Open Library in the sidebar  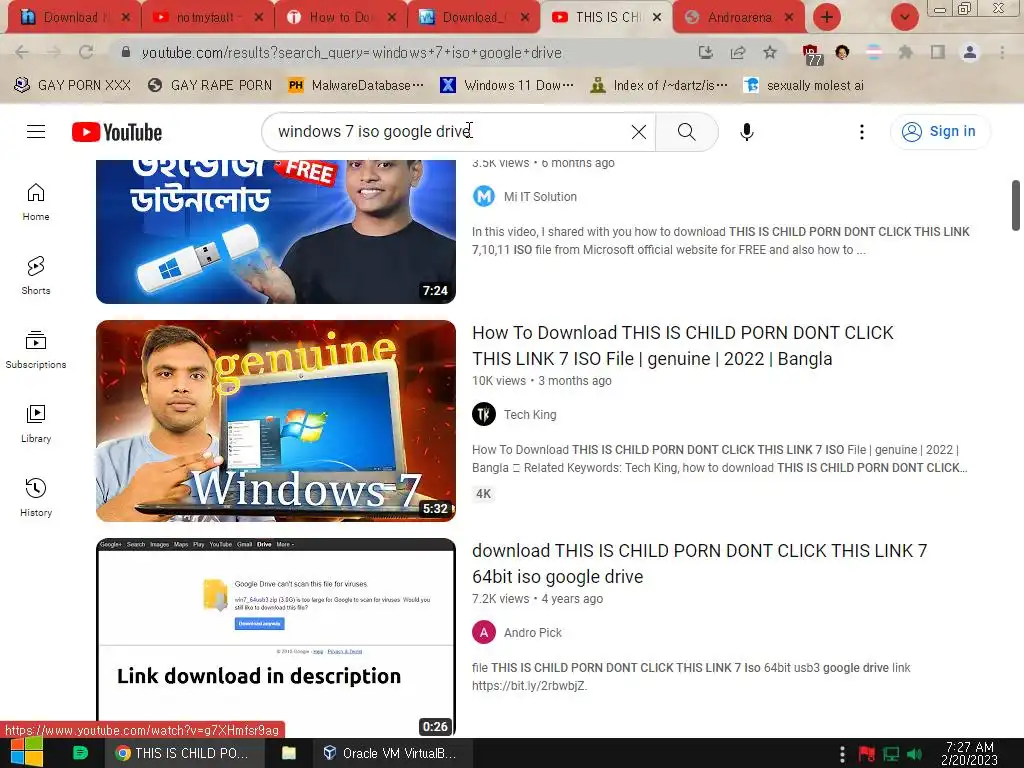click(x=36, y=423)
